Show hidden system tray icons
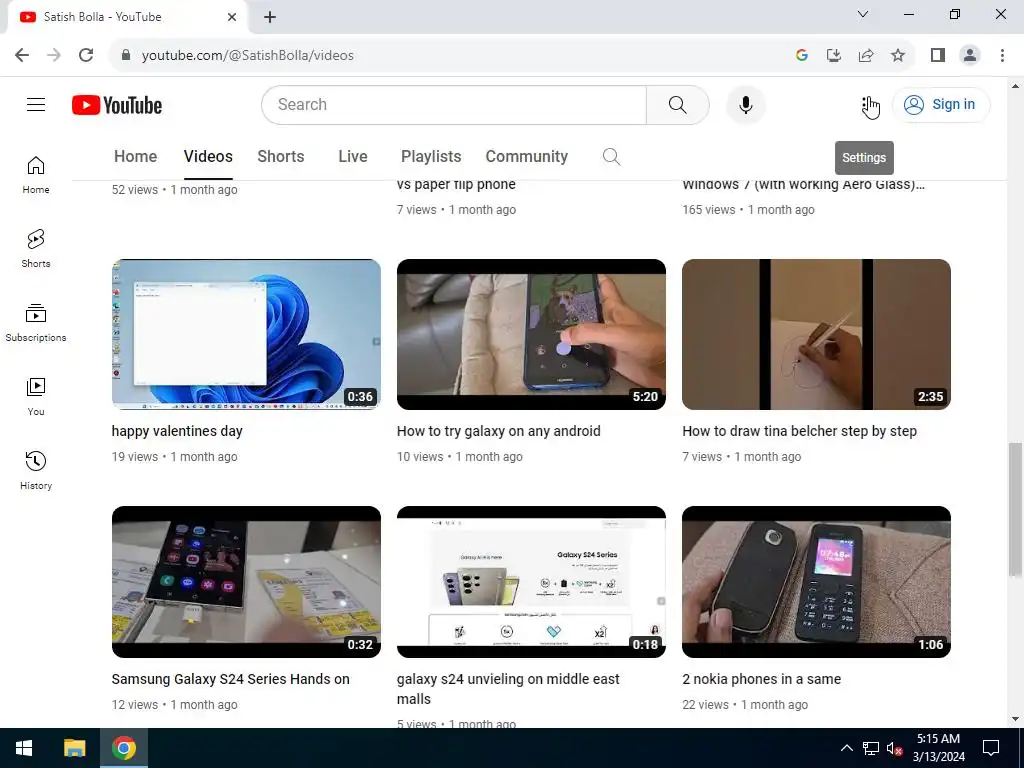Image resolution: width=1024 pixels, height=768 pixels. (x=846, y=748)
